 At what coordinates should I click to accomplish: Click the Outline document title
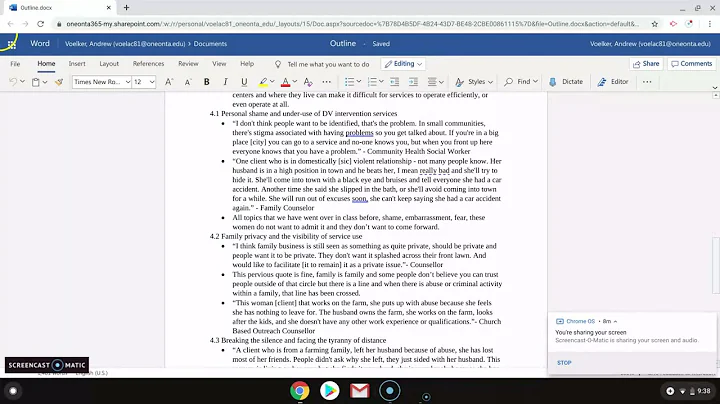point(343,44)
